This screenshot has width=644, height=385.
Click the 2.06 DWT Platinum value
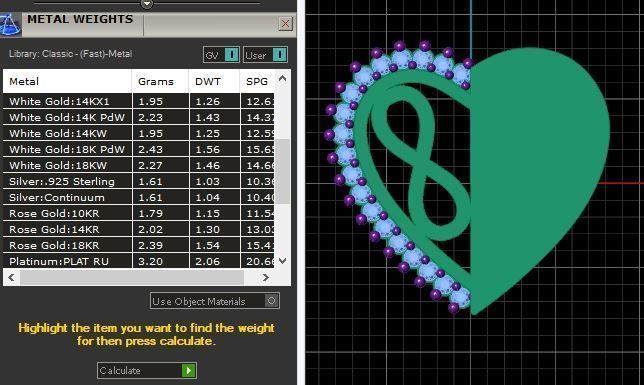[x=207, y=261]
